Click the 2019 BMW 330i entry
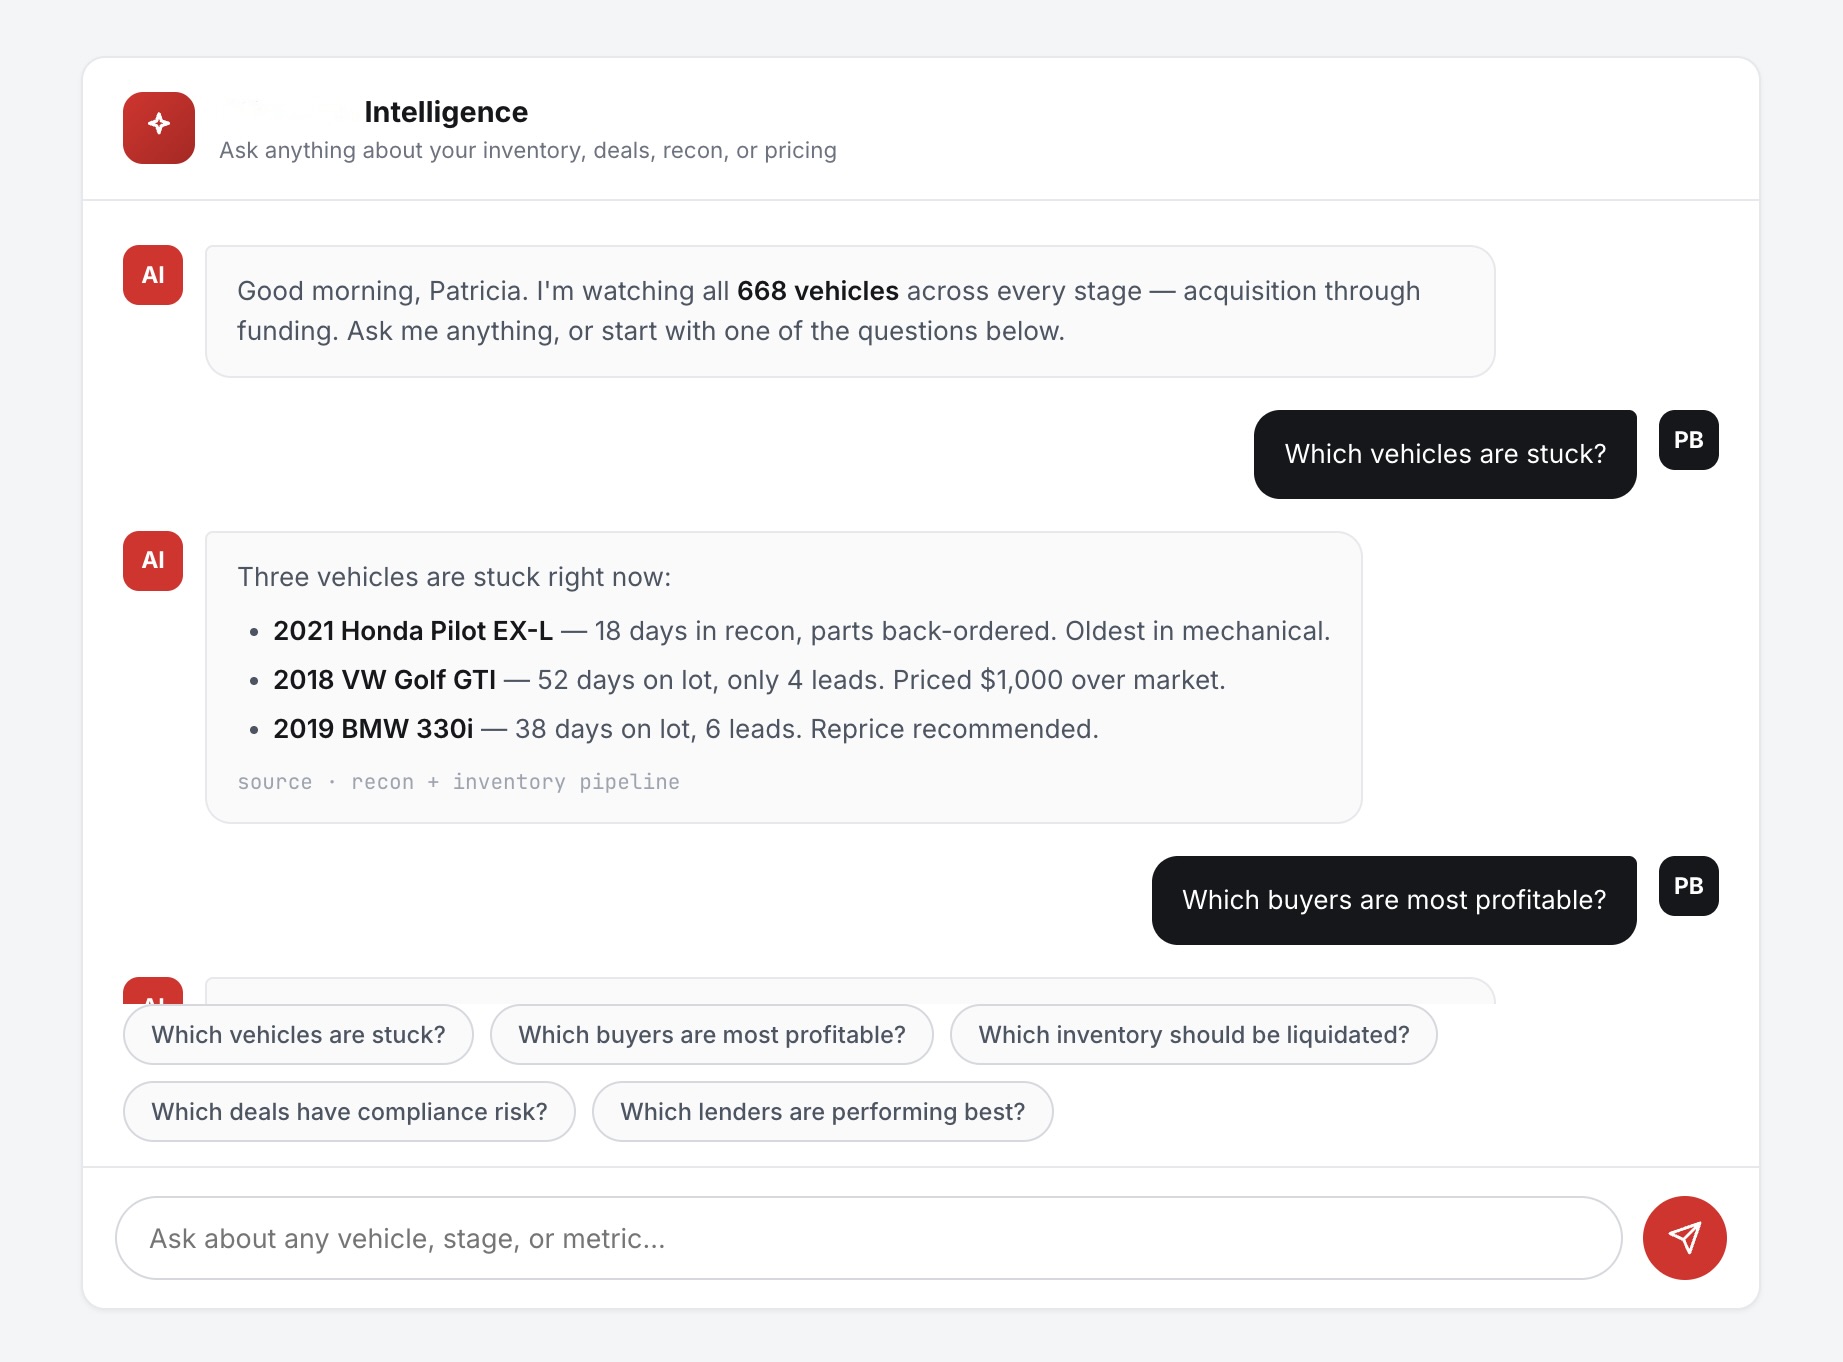 point(373,729)
